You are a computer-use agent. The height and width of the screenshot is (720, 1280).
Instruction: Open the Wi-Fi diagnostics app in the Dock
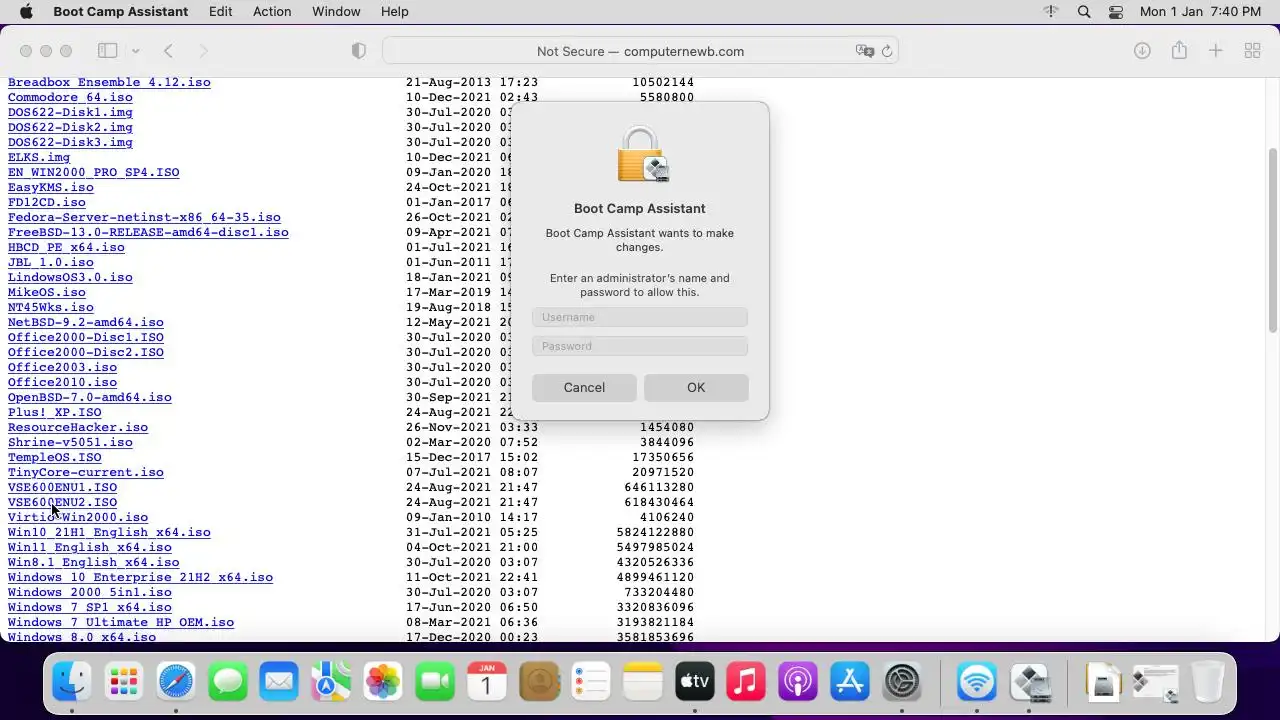click(977, 683)
